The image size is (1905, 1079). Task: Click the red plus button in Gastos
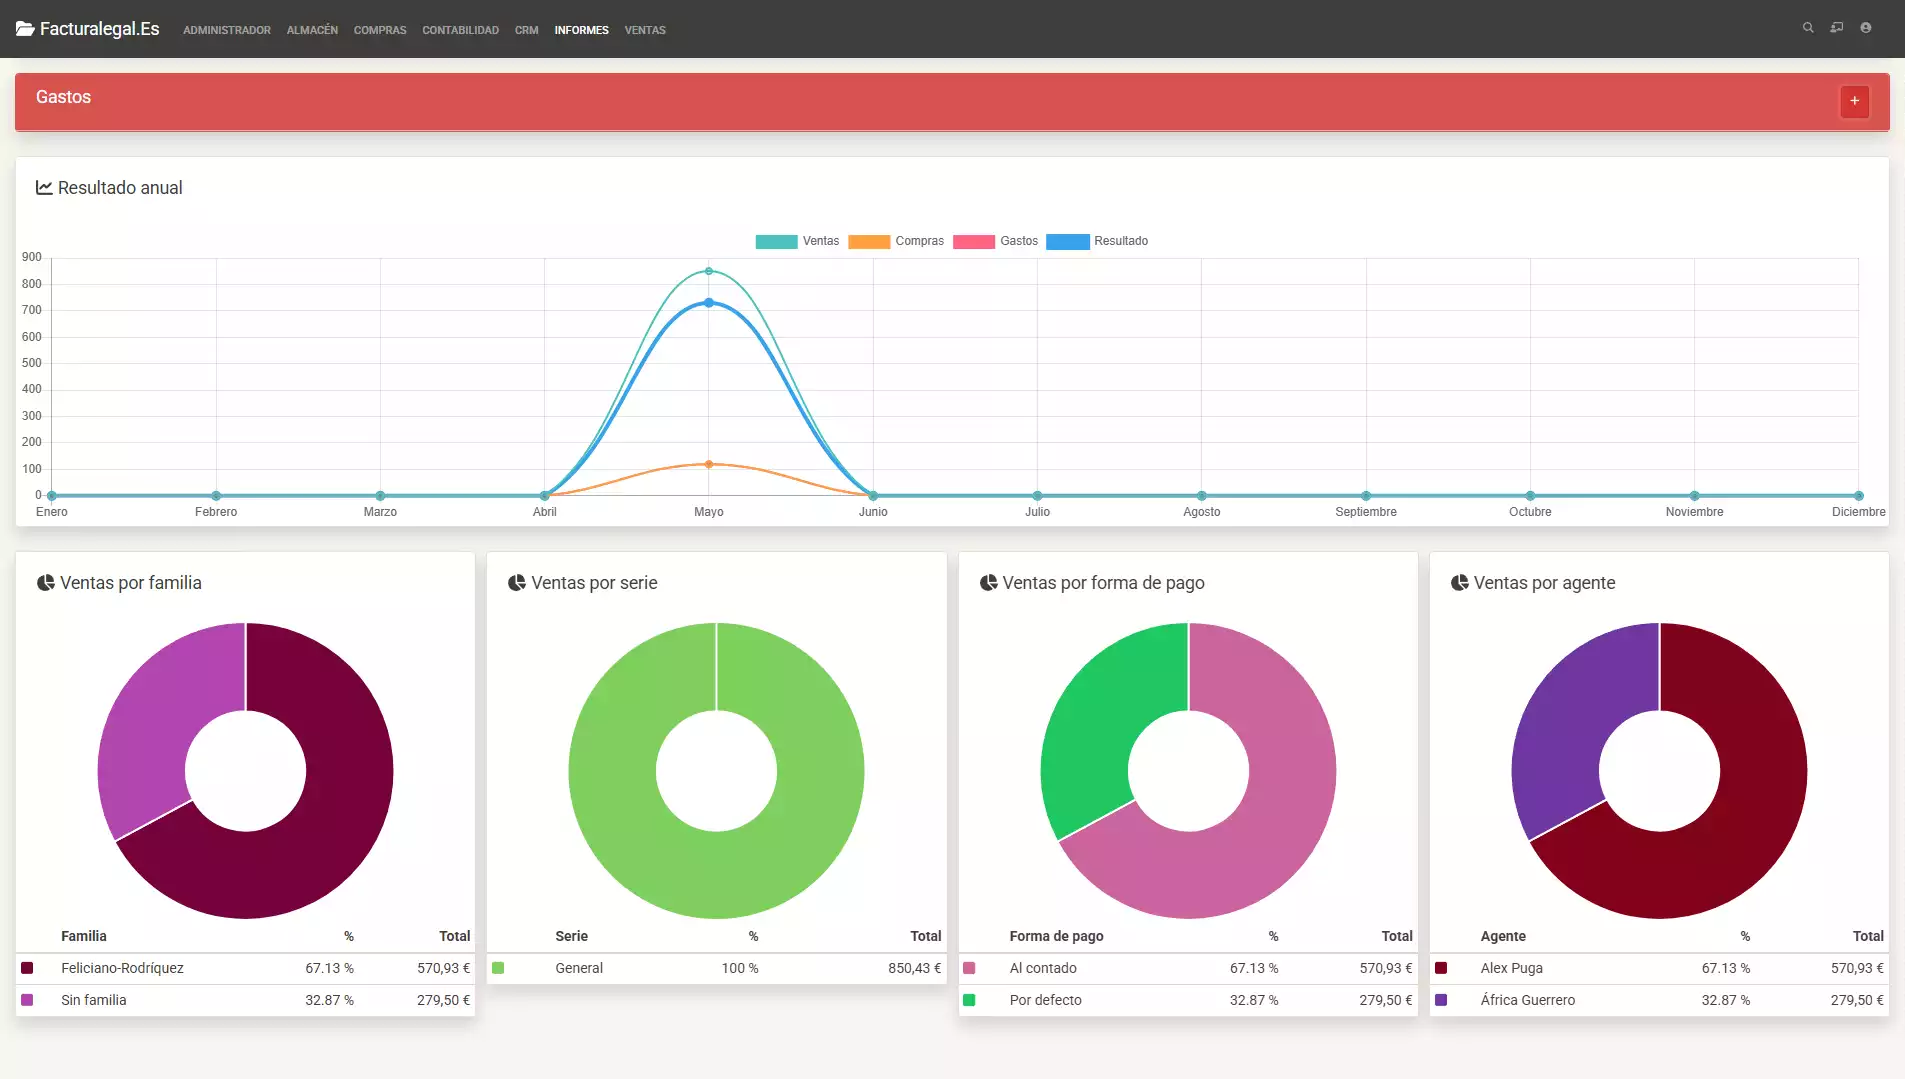pos(1854,101)
